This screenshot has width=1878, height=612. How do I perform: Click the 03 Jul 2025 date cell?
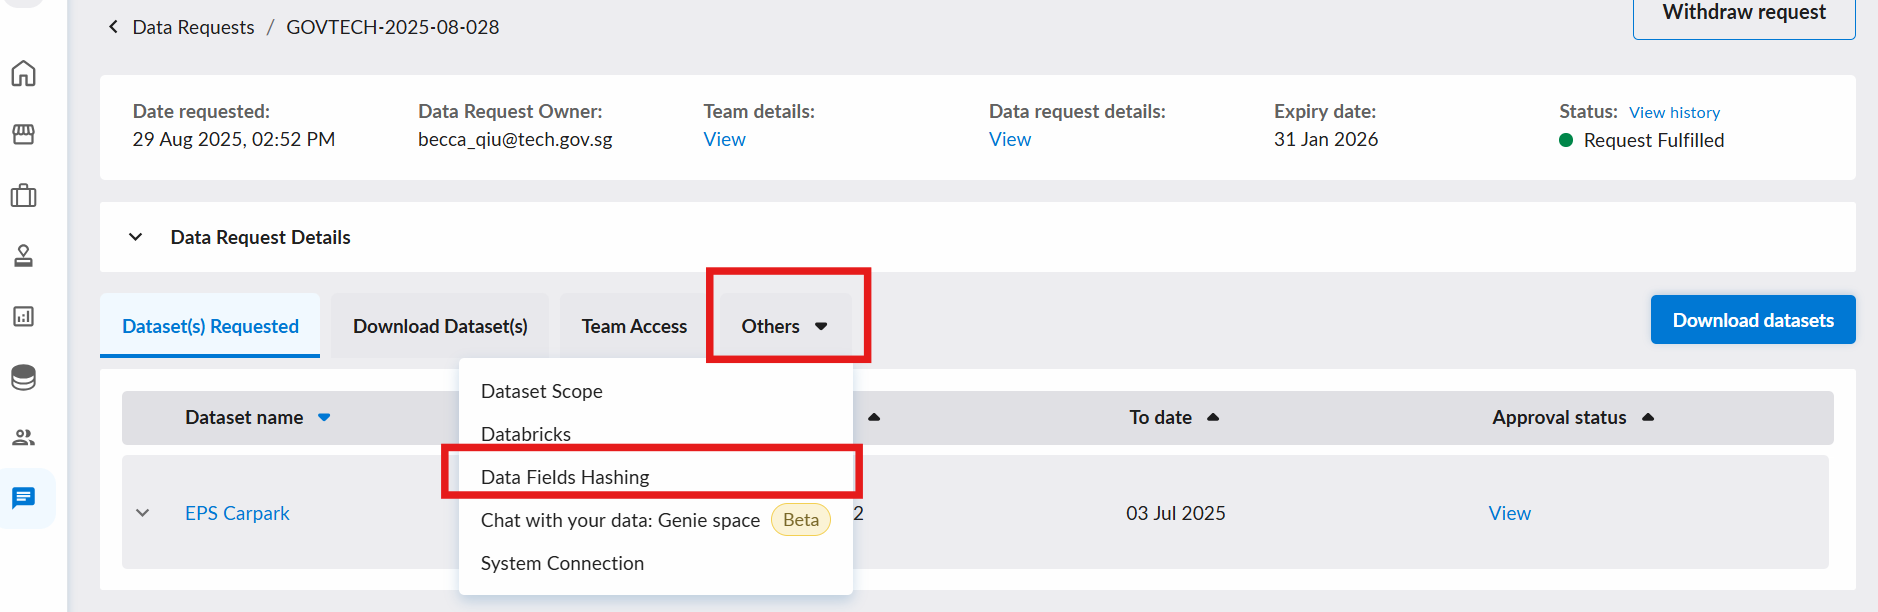[1176, 513]
